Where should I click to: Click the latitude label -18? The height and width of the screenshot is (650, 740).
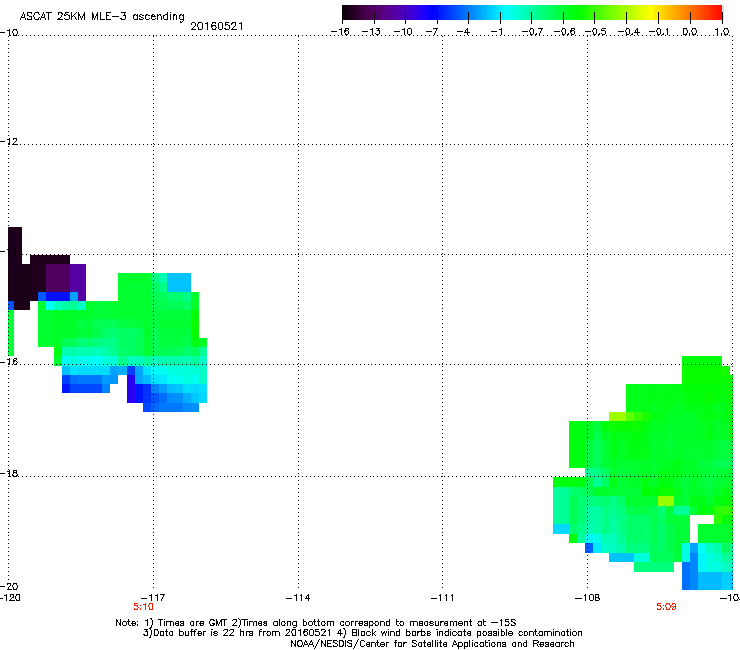[9, 473]
